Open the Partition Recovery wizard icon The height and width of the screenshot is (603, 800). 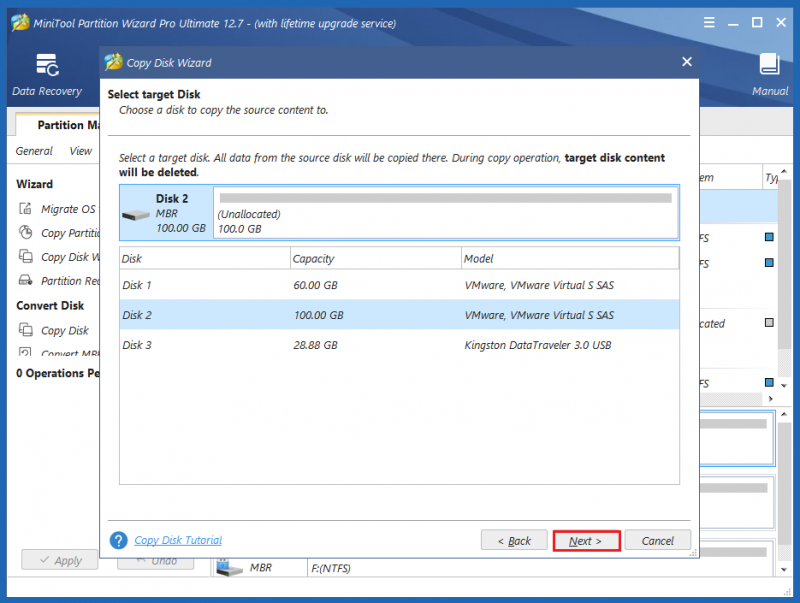(x=26, y=280)
